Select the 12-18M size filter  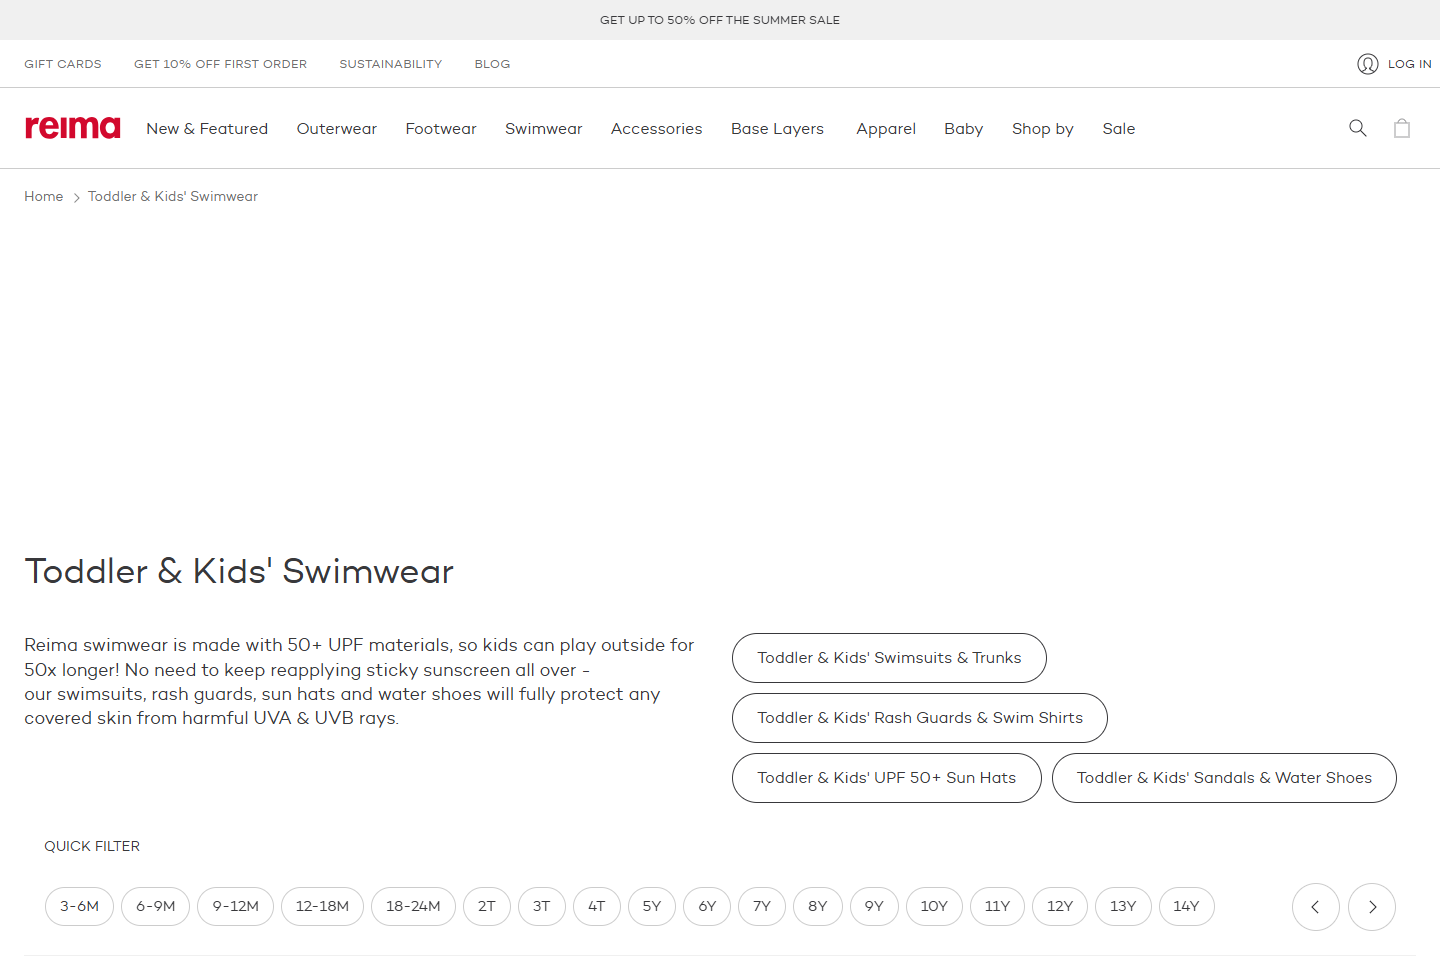pyautogui.click(x=322, y=907)
